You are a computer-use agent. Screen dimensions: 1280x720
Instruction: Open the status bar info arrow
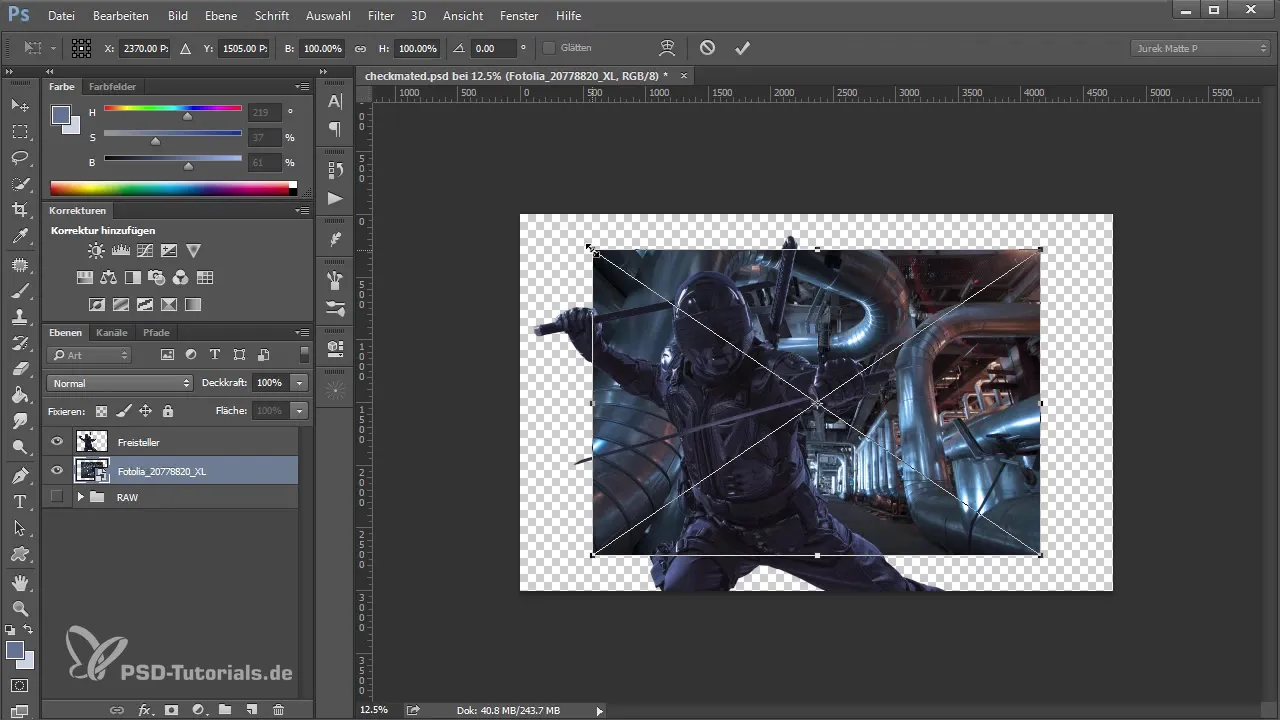click(599, 710)
